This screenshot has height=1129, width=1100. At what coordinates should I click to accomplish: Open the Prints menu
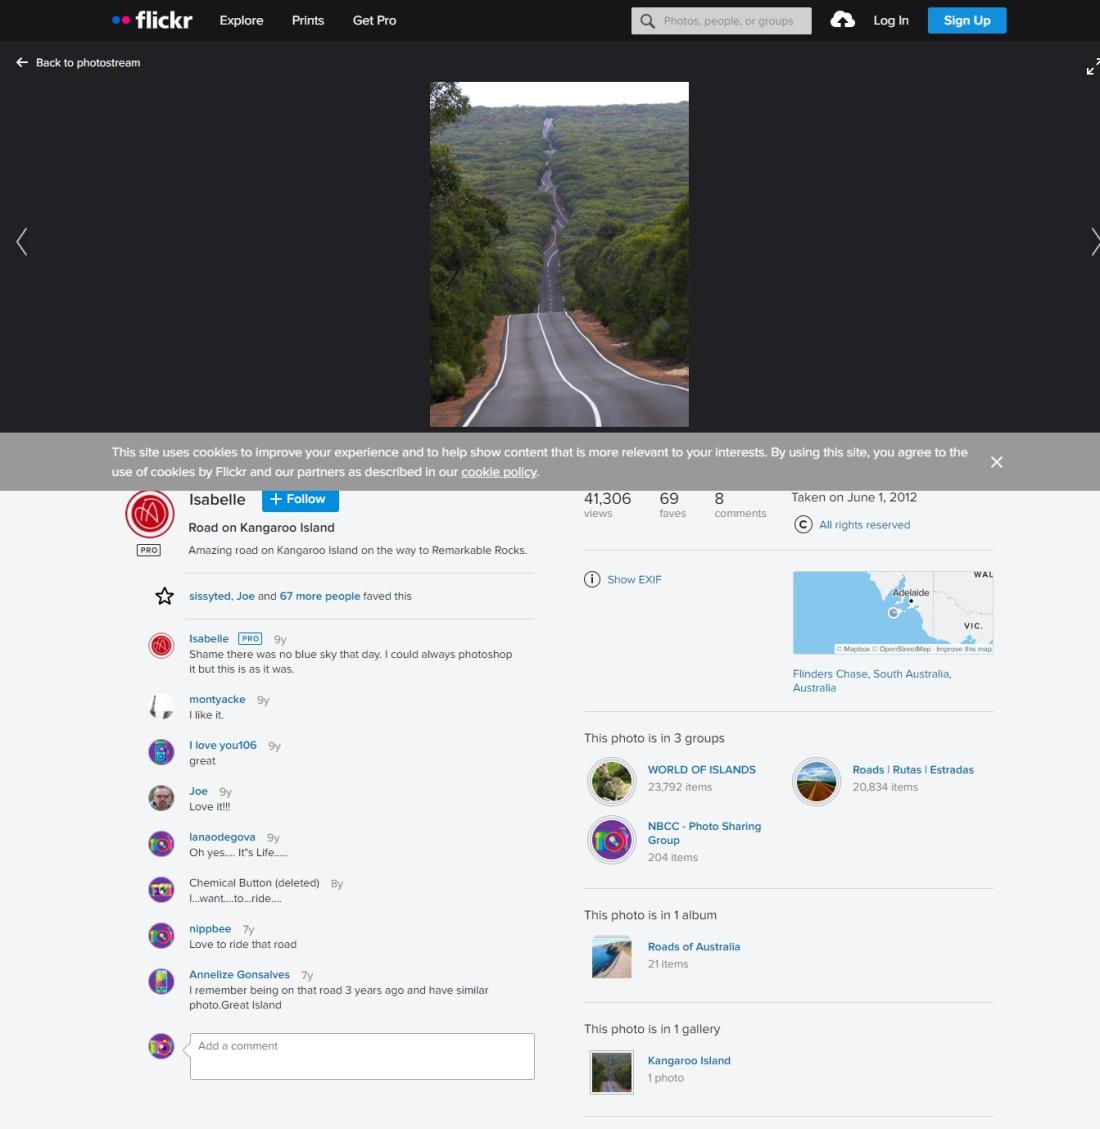click(x=308, y=20)
